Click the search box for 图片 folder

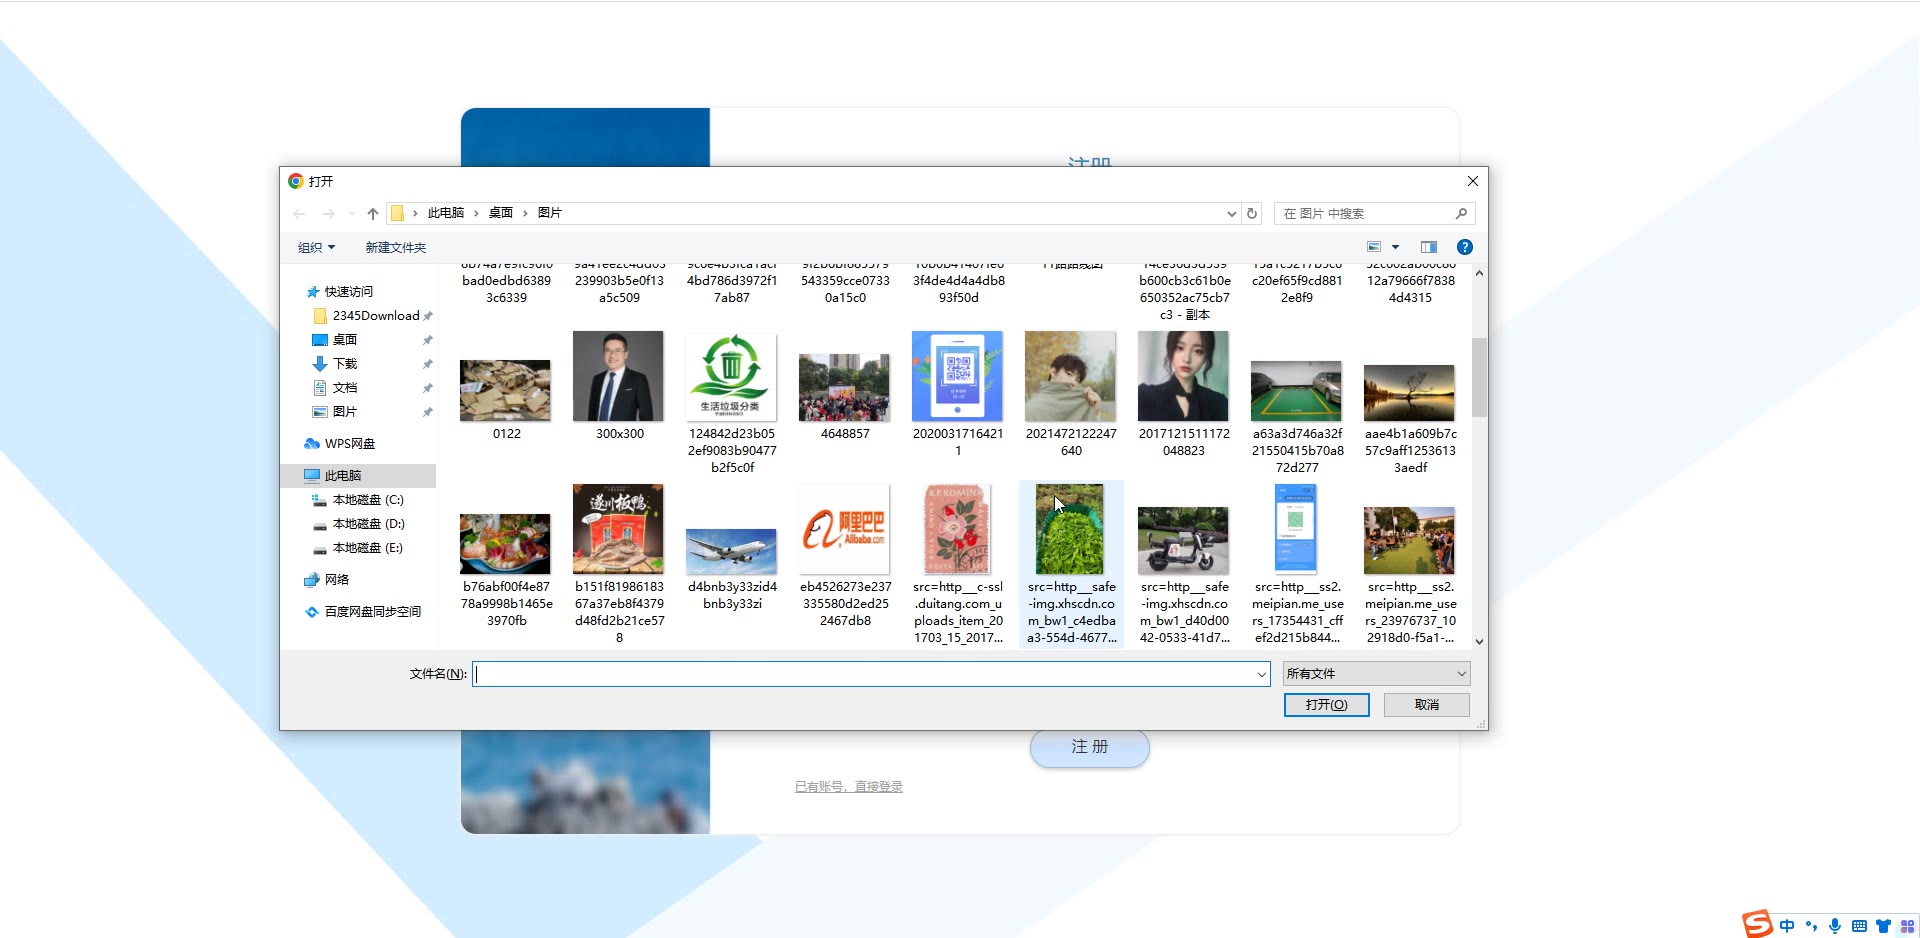click(1374, 213)
